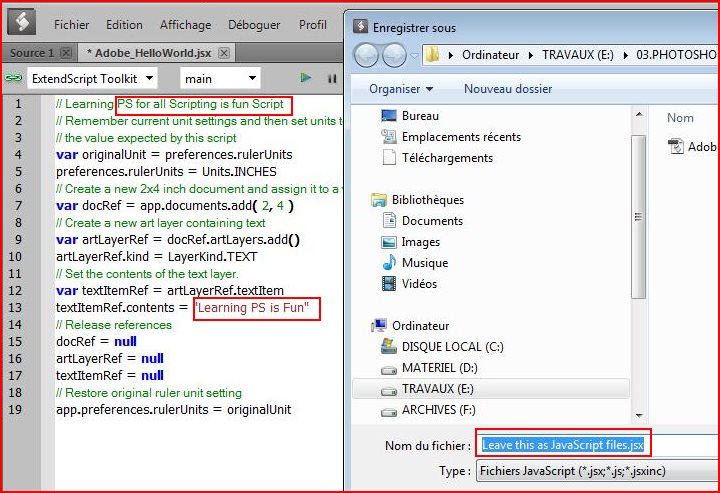Image resolution: width=720 pixels, height=493 pixels.
Task: Click the green link connection icon
Action: click(13, 78)
